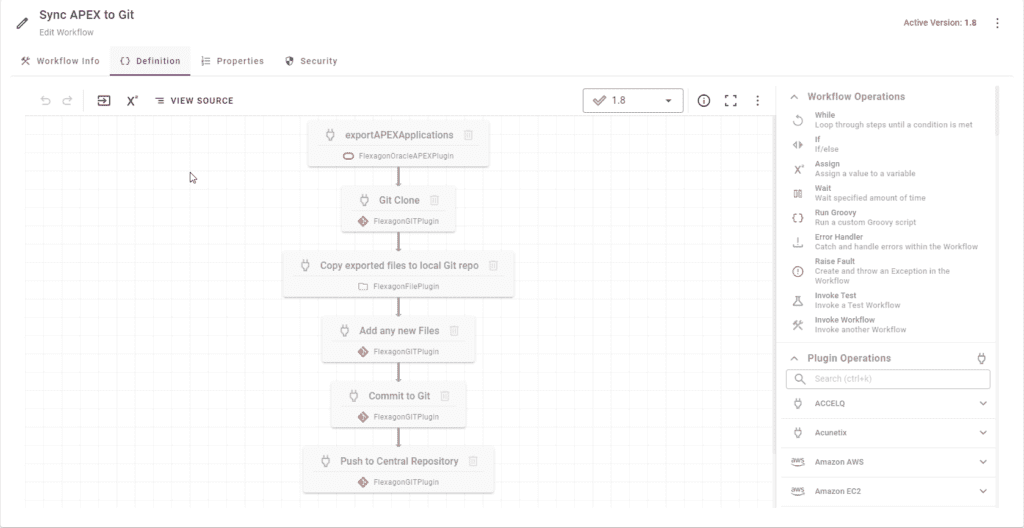Delete Commit to Git step via trash icon
This screenshot has height=528, width=1024.
point(445,396)
